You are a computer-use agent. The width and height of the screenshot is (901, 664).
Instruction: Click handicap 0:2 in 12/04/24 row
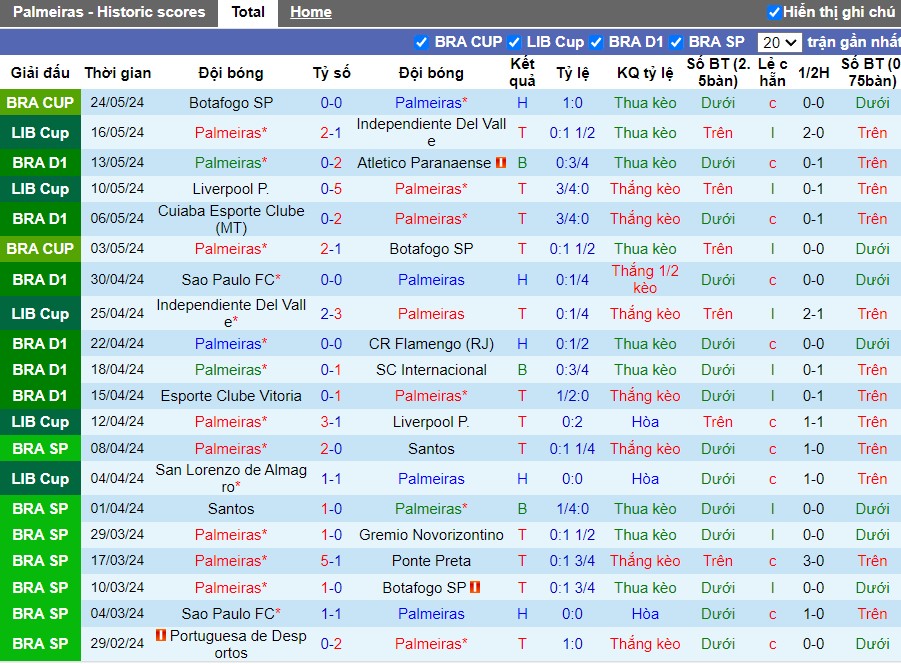point(572,422)
